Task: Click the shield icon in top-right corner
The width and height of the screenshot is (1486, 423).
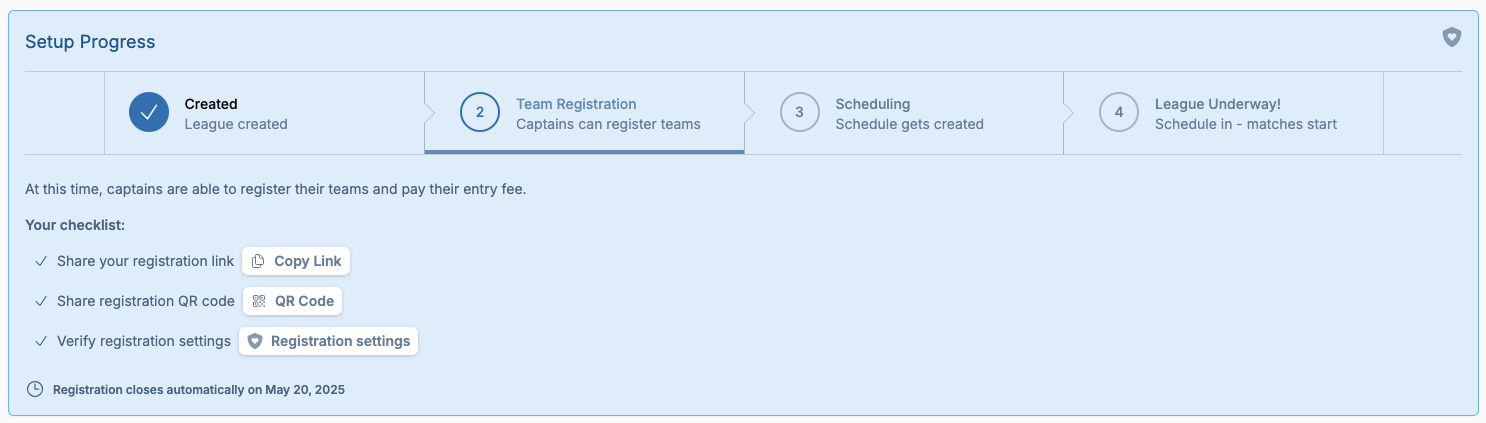Action: coord(1451,38)
